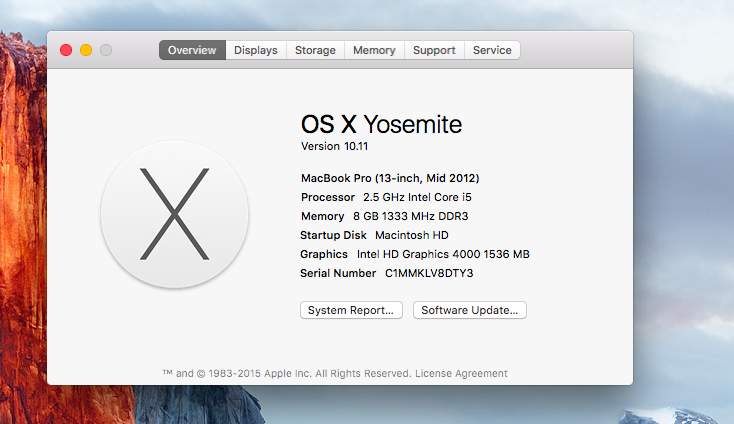This screenshot has height=424, width=734.
Task: Minimize window with the yellow button
Action: (x=86, y=50)
